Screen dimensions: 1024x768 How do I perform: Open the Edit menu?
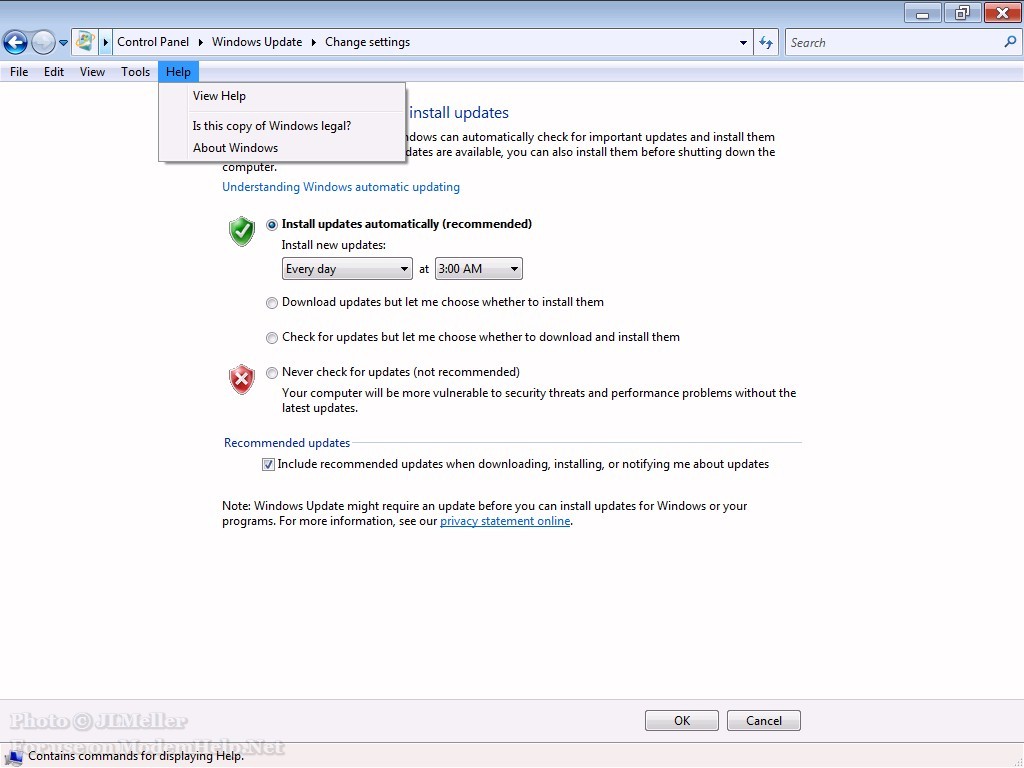(x=54, y=72)
